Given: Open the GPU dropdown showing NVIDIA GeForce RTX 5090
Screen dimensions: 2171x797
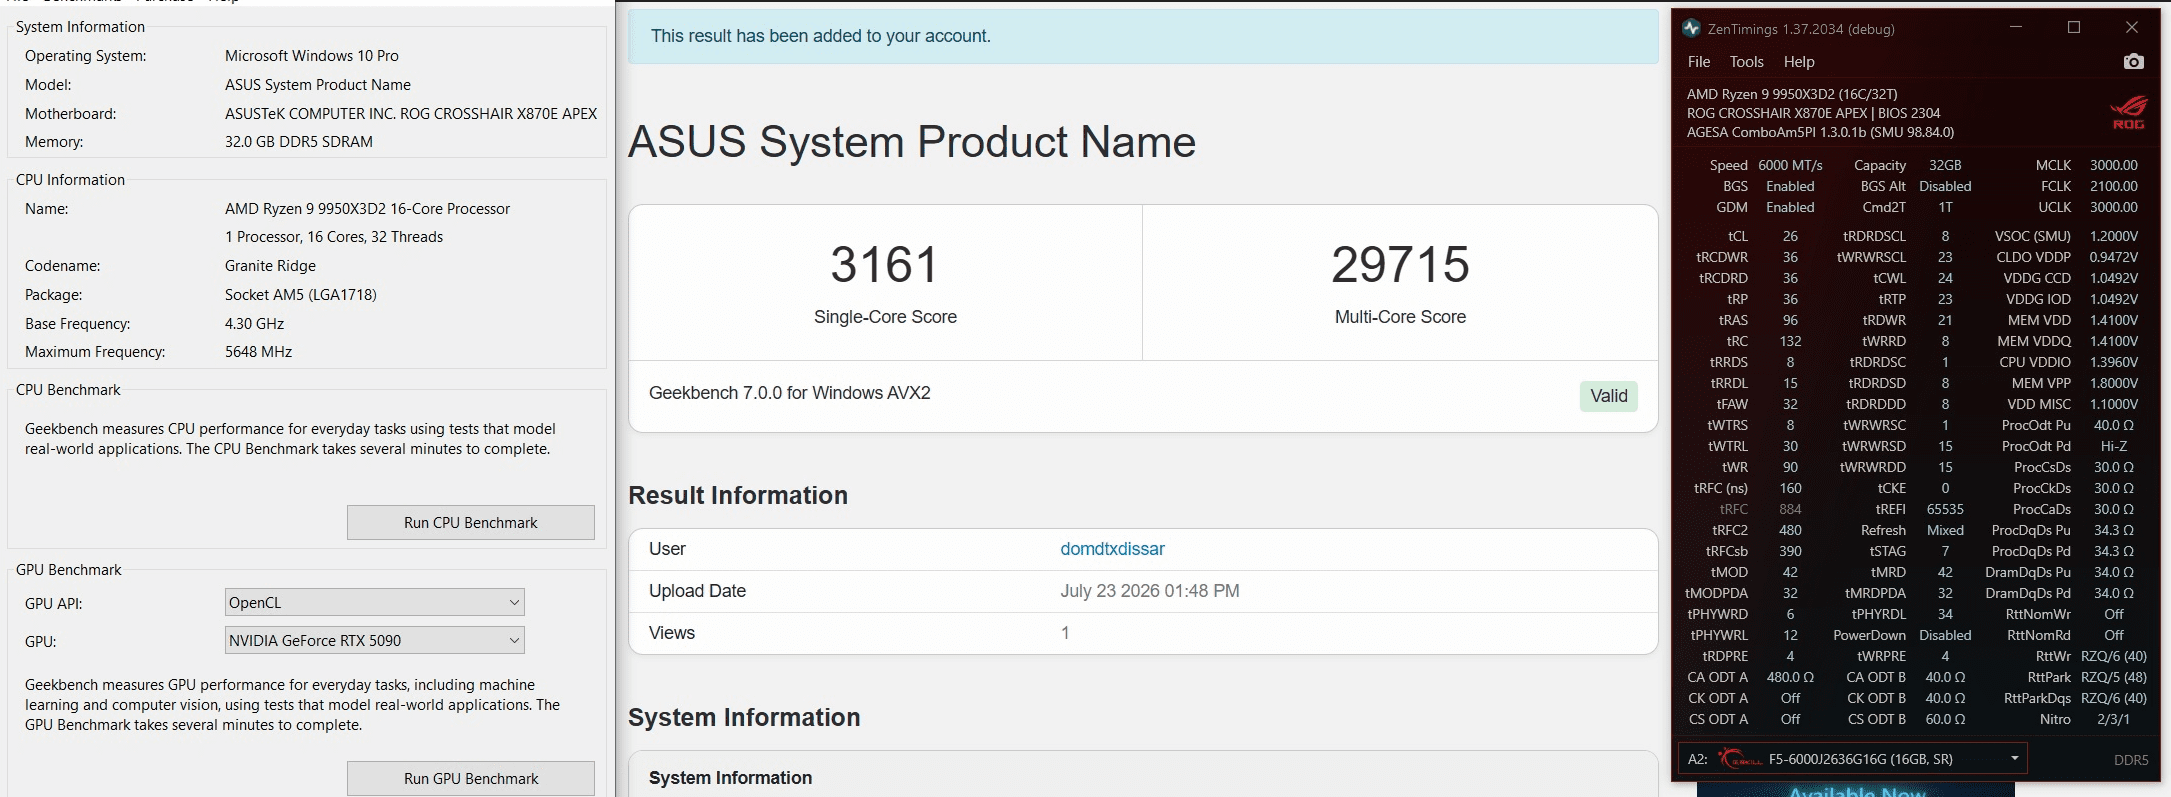Looking at the screenshot, I should click(x=375, y=640).
